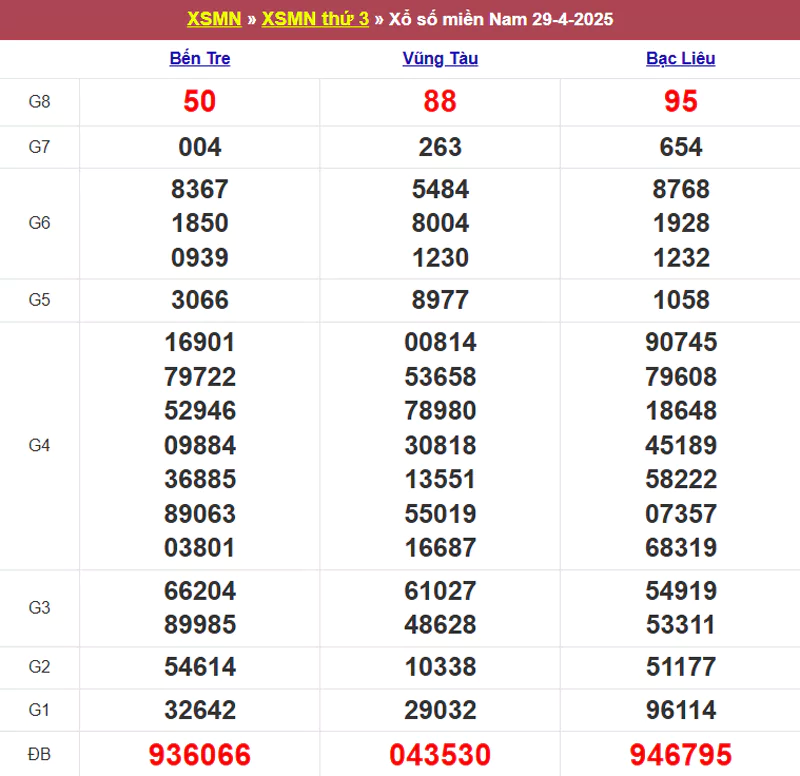Click G5 number 1058

pyautogui.click(x=681, y=299)
